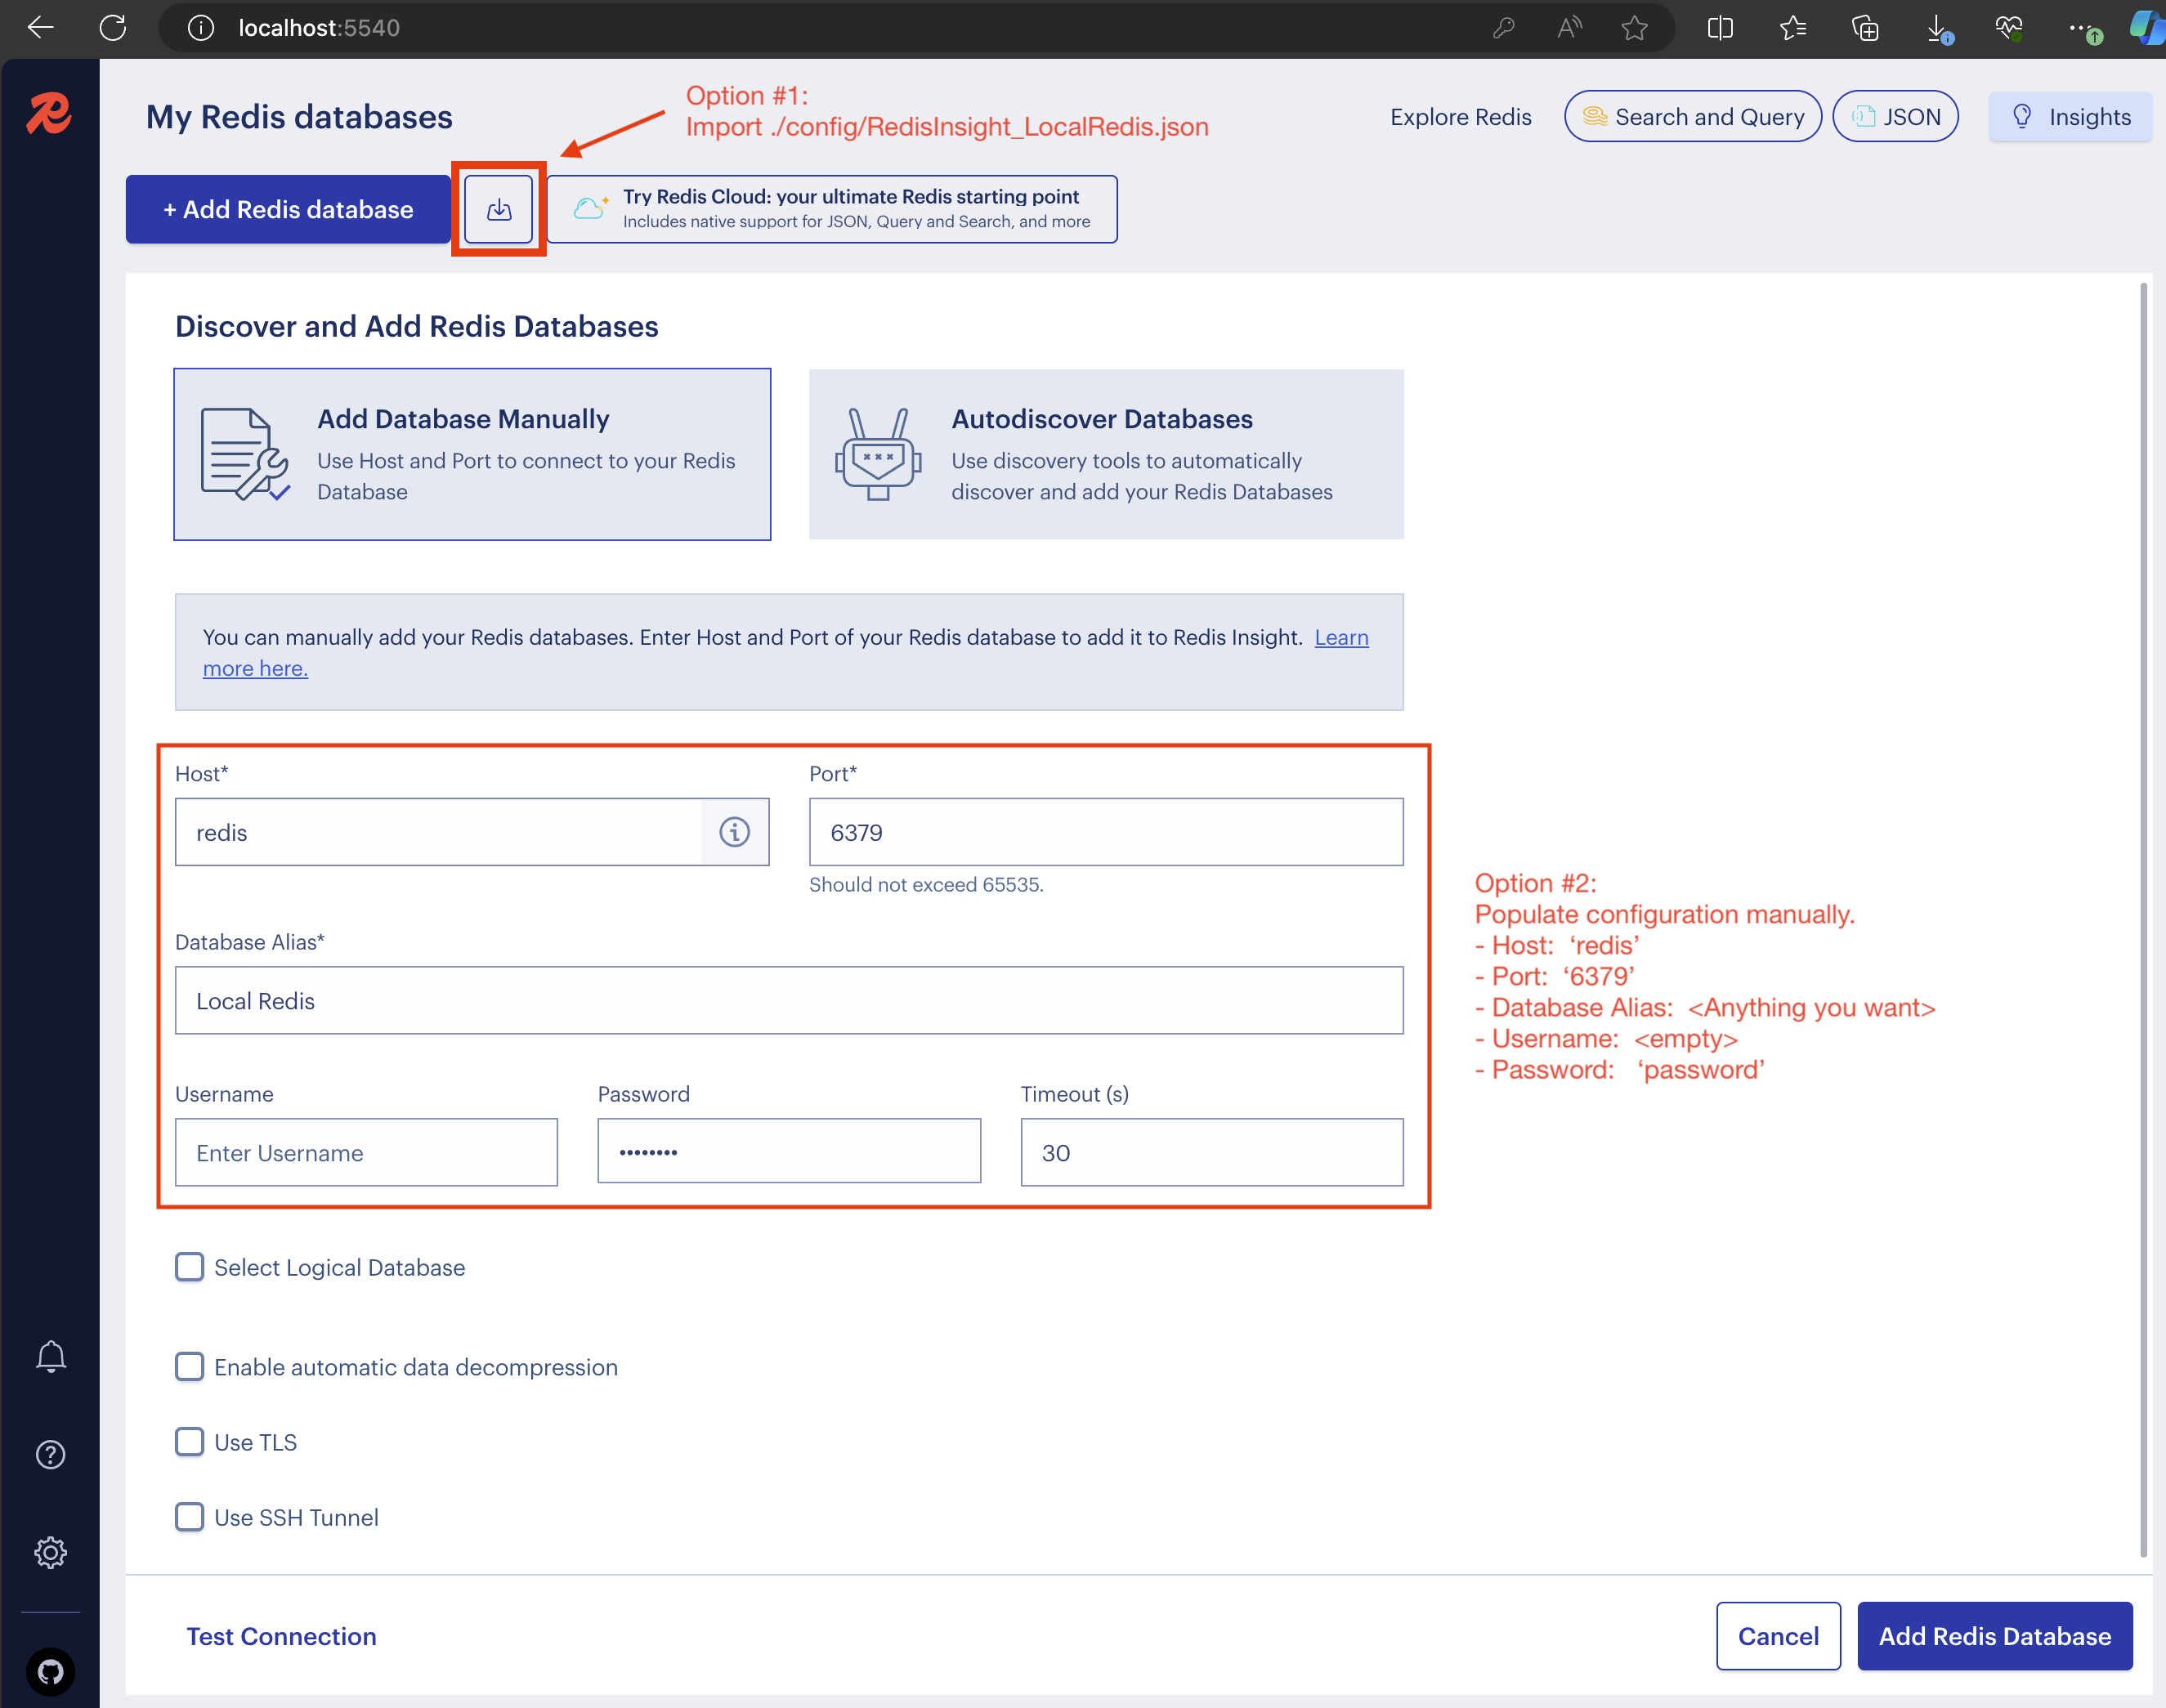Click into the Timeout field
Image resolution: width=2166 pixels, height=1708 pixels.
[x=1212, y=1153]
